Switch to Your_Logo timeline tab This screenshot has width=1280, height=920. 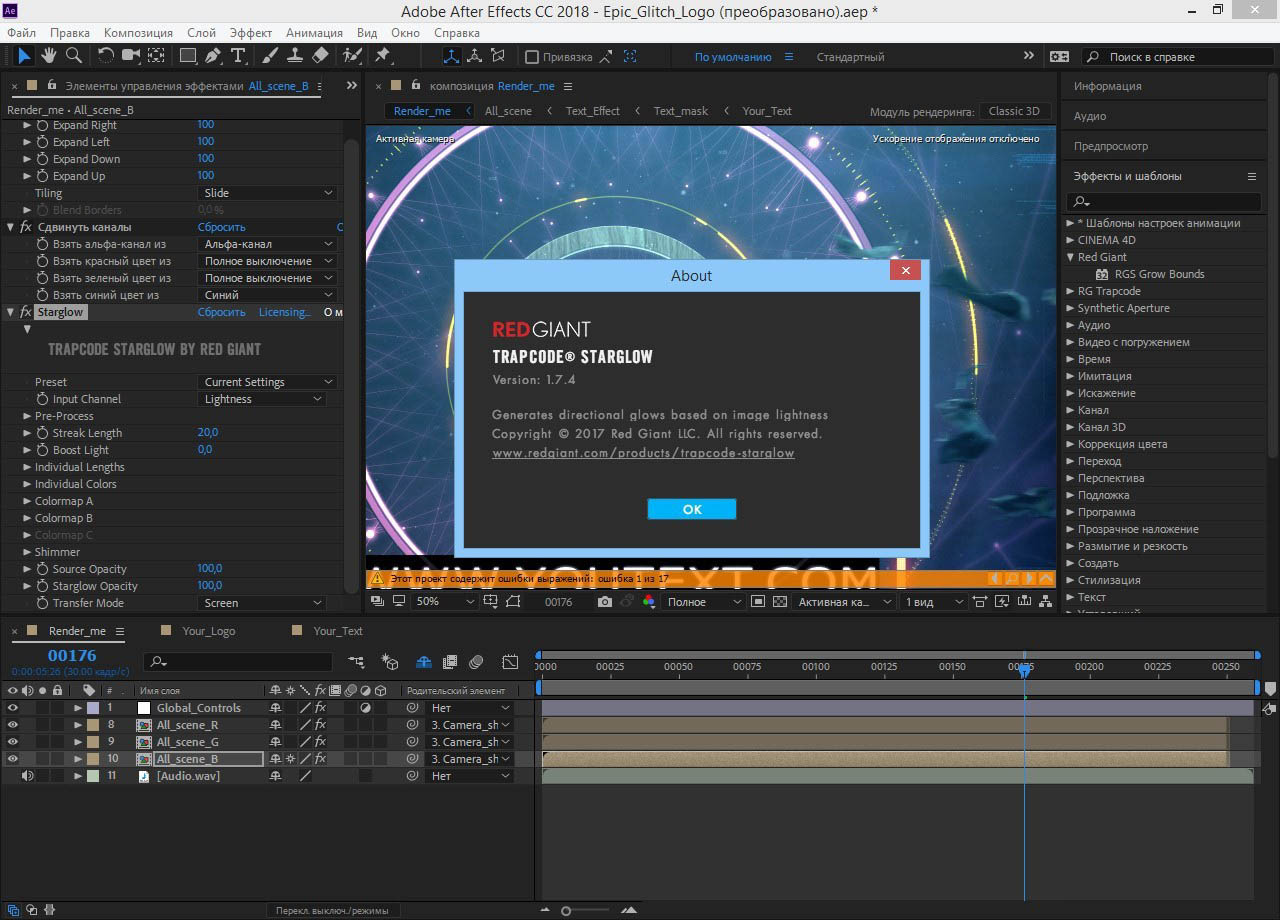point(209,631)
